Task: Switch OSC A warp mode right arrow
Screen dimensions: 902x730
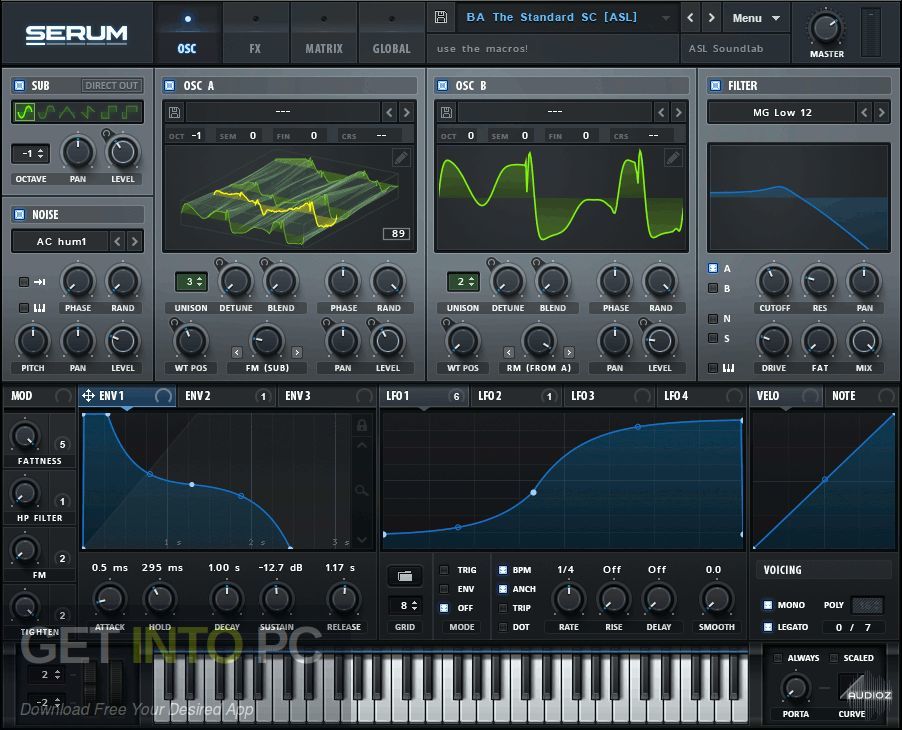Action: [297, 352]
